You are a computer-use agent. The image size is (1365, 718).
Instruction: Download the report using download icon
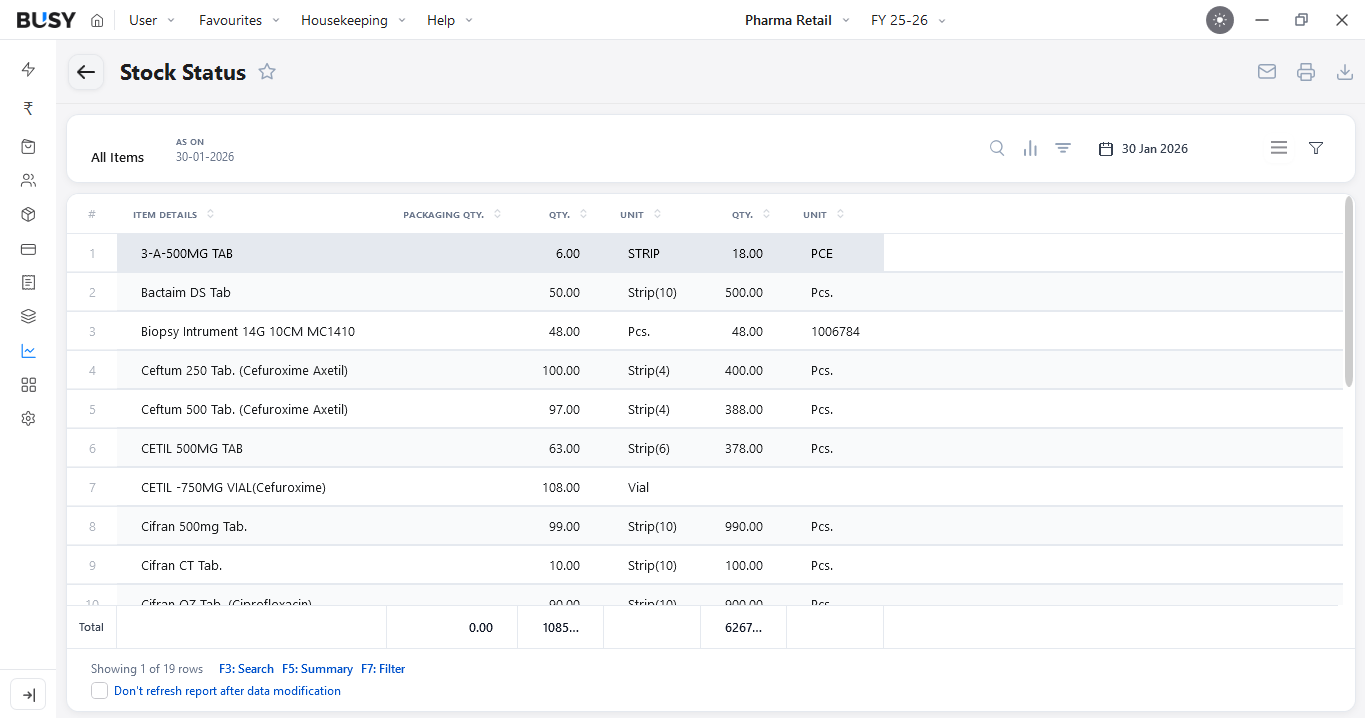point(1345,72)
